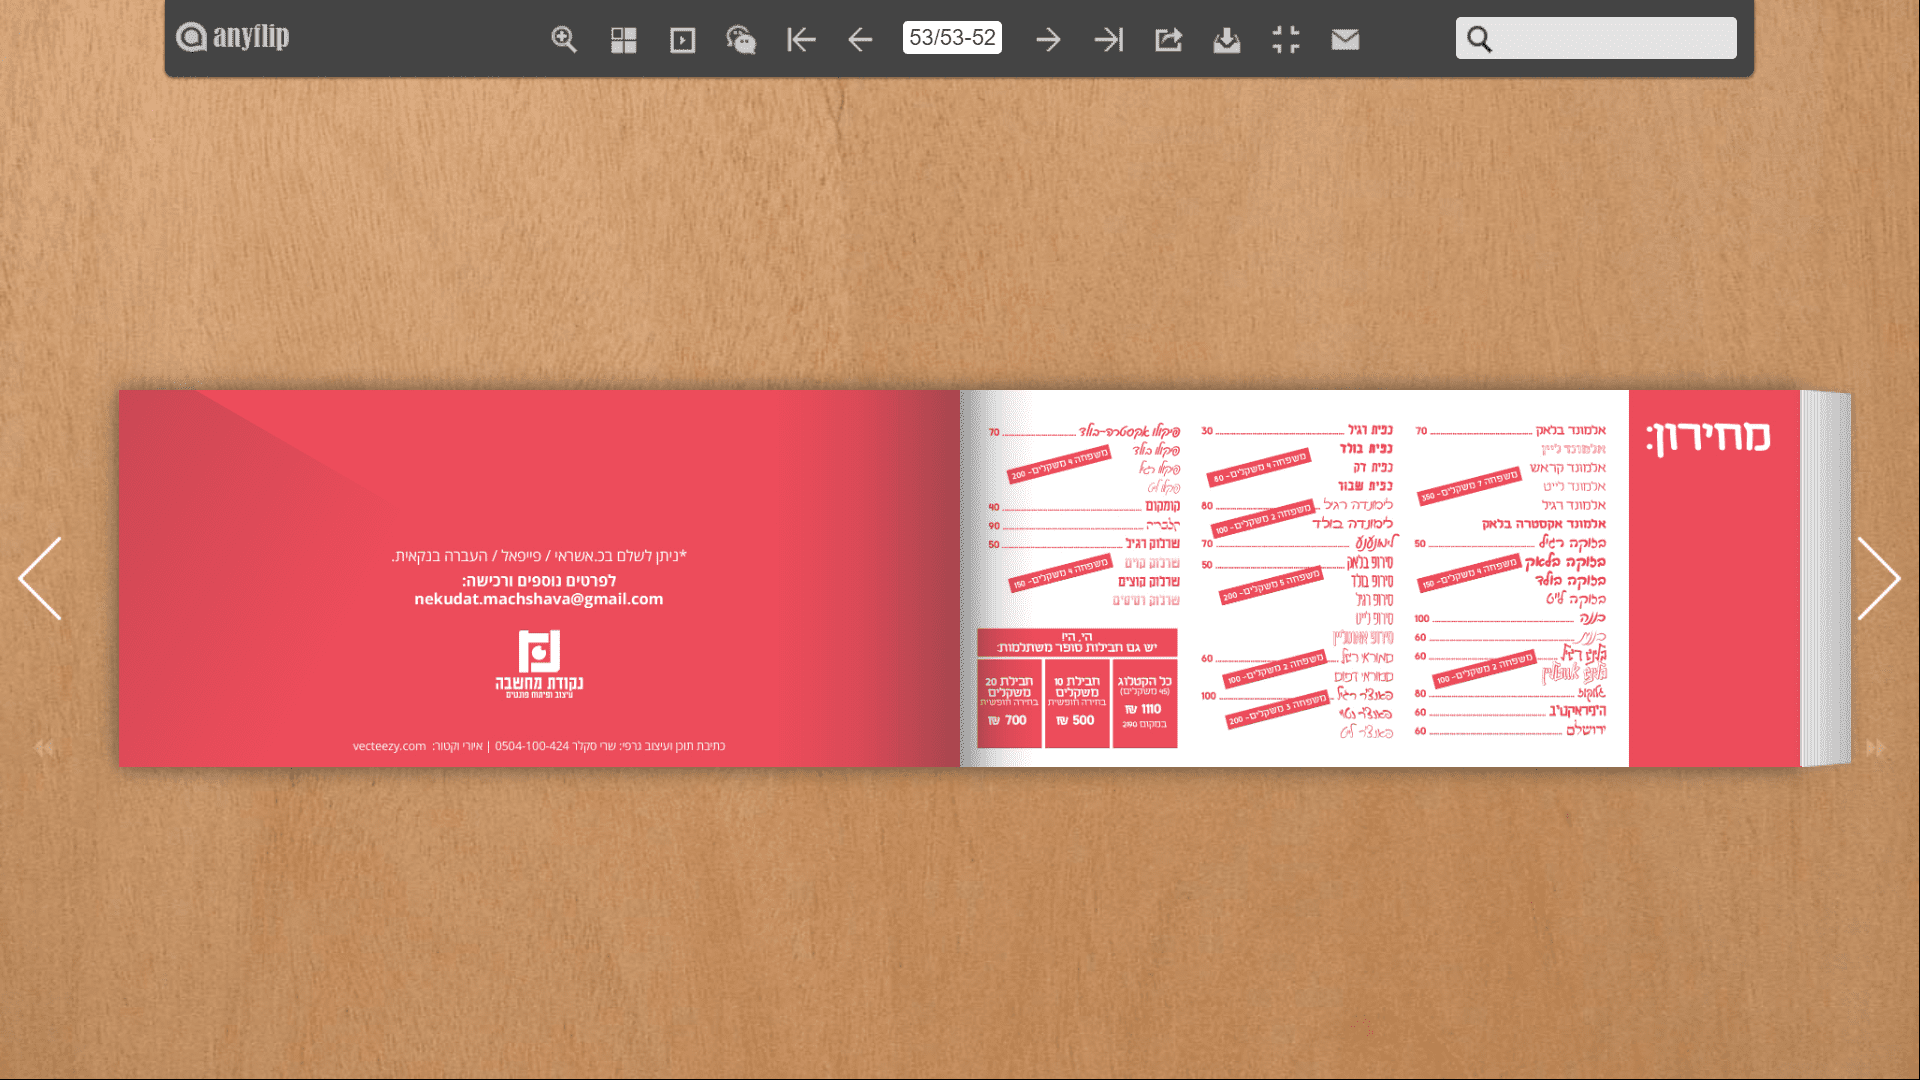Image resolution: width=1920 pixels, height=1080 pixels.
Task: Go to previous page using toolbar arrow
Action: coord(860,39)
